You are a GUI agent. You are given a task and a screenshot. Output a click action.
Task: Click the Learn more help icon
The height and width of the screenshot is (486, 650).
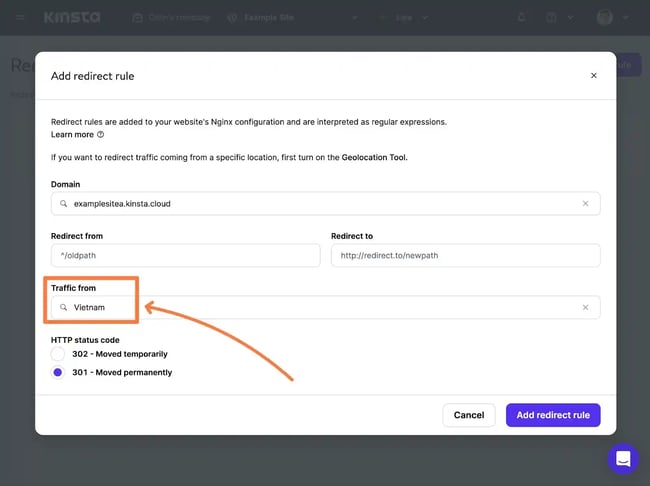click(101, 134)
